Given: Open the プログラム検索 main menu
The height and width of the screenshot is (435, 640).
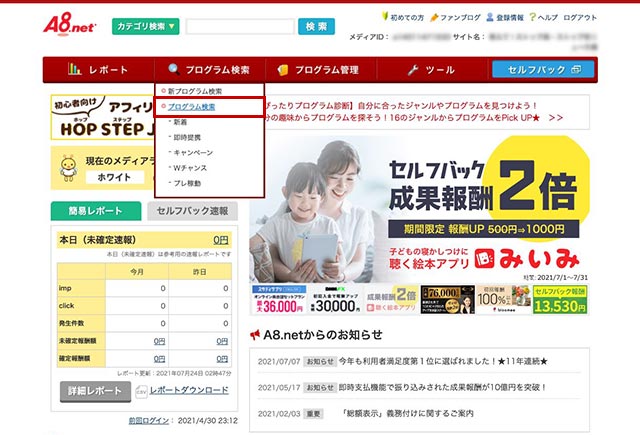Looking at the screenshot, I should [210, 70].
